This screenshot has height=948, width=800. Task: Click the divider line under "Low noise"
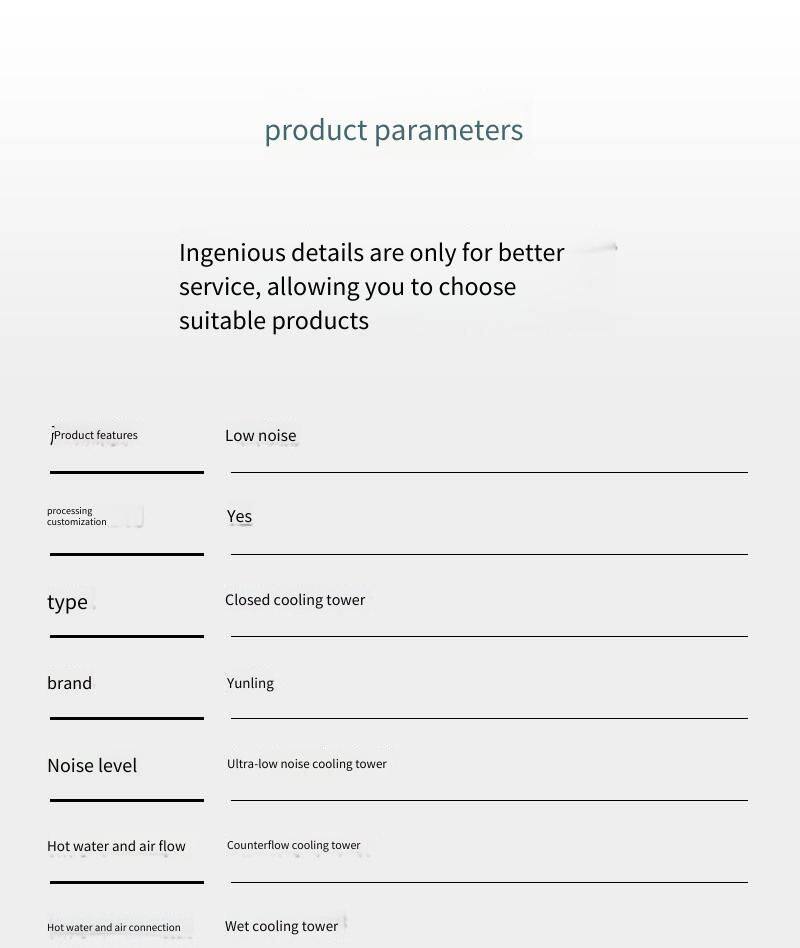click(x=489, y=472)
